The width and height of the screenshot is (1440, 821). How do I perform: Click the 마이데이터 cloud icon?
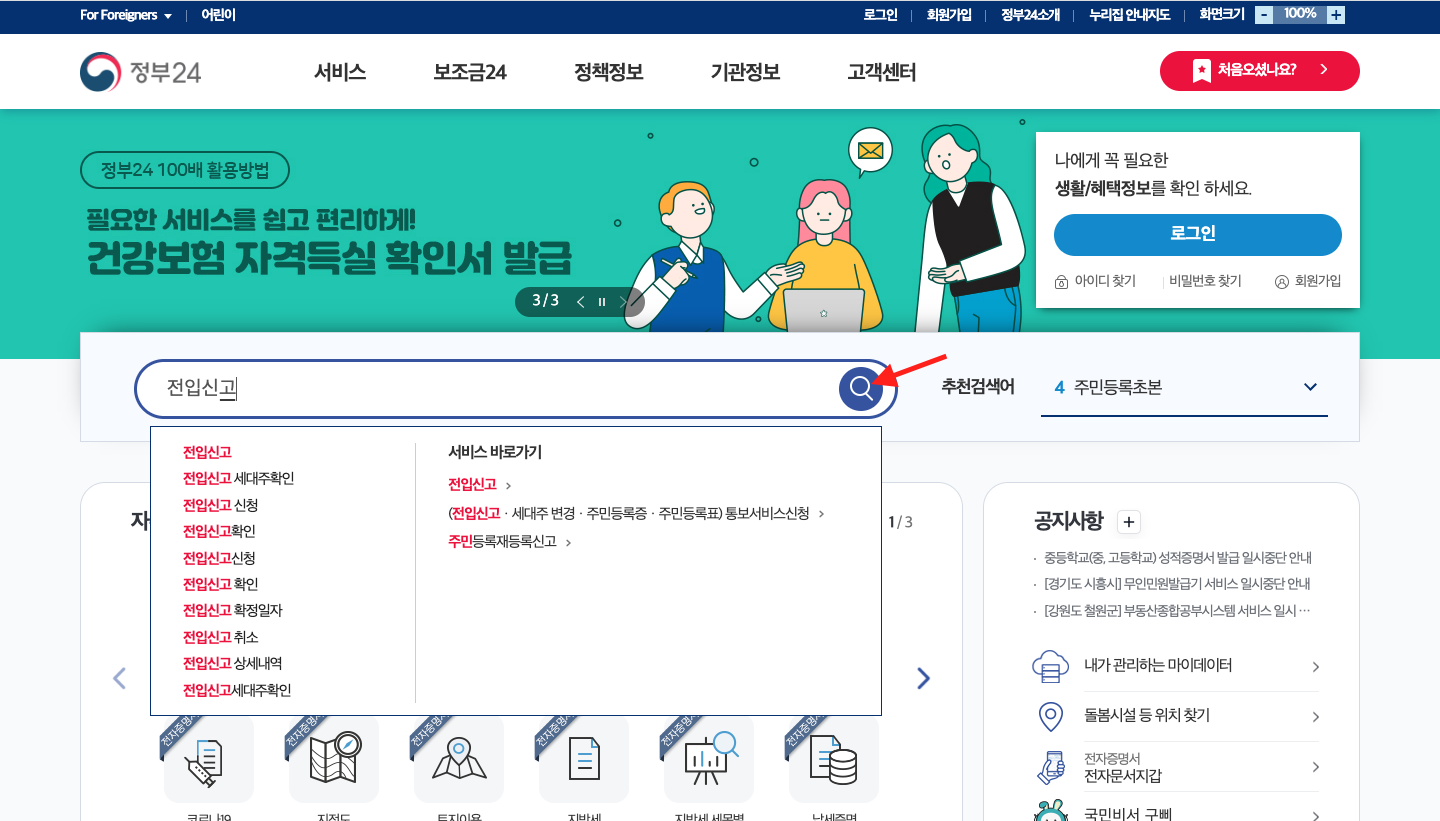[1050, 666]
